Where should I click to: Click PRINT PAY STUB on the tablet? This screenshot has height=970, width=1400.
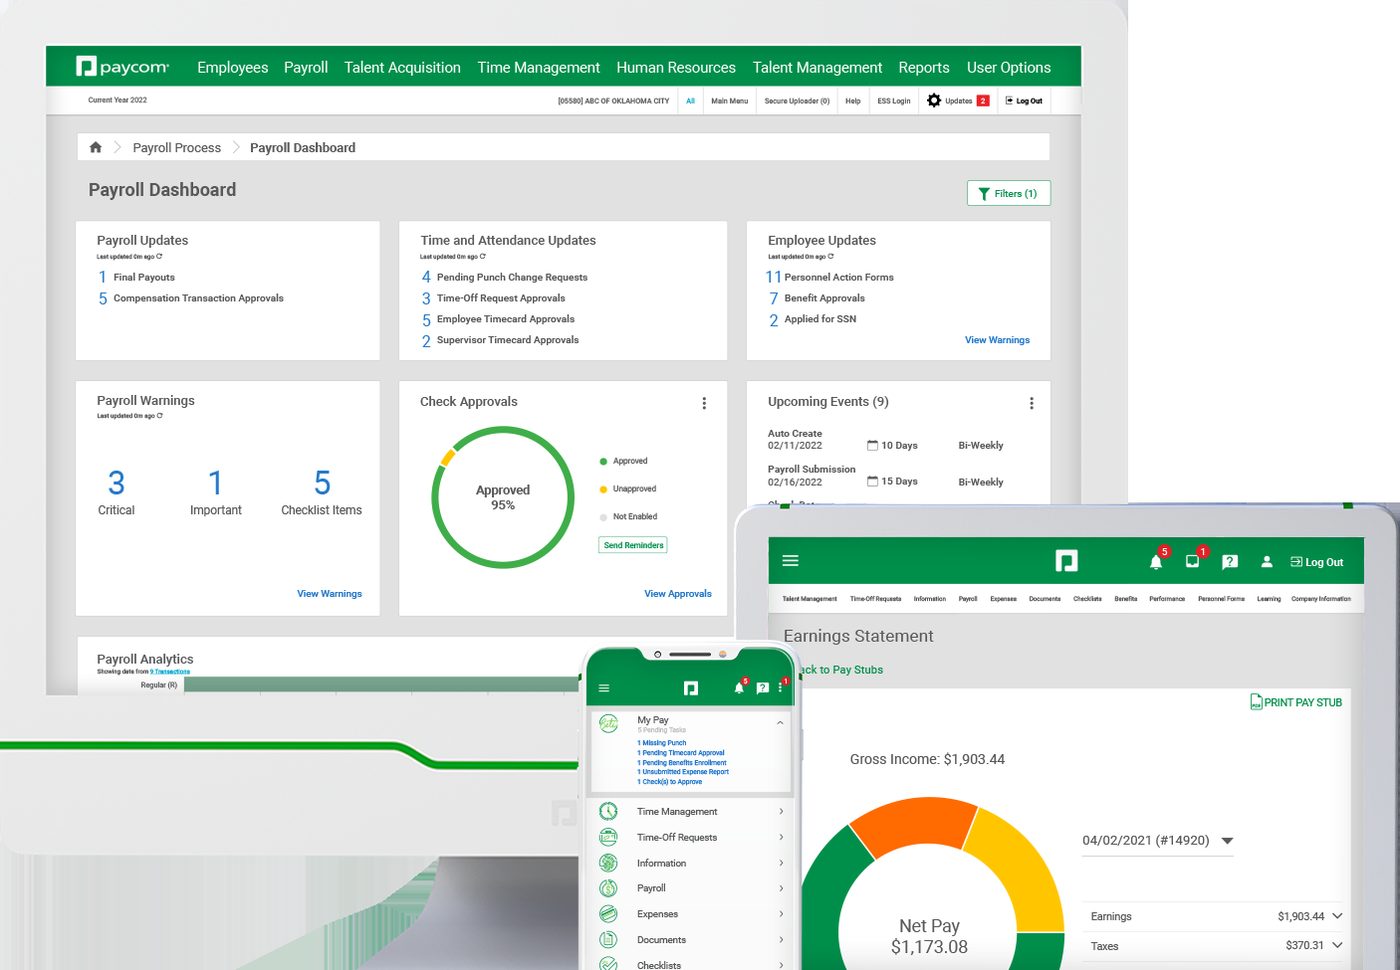(1296, 702)
